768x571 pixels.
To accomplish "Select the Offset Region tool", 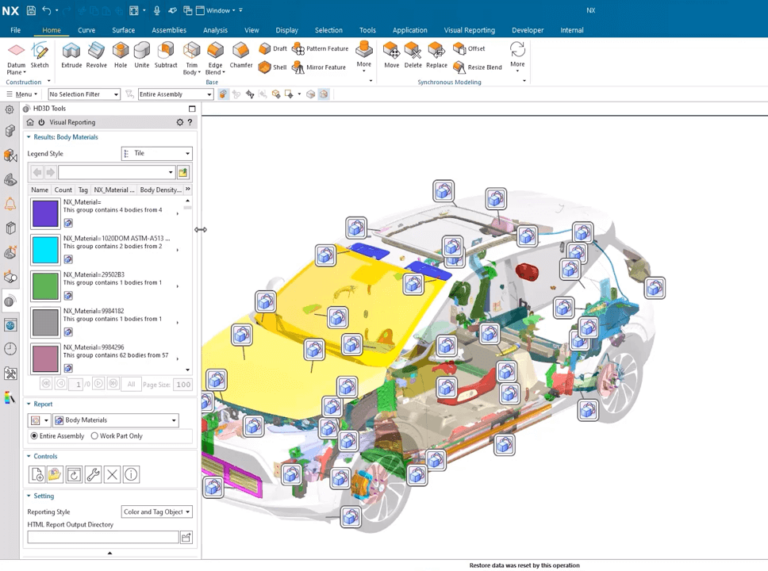I will [469, 48].
